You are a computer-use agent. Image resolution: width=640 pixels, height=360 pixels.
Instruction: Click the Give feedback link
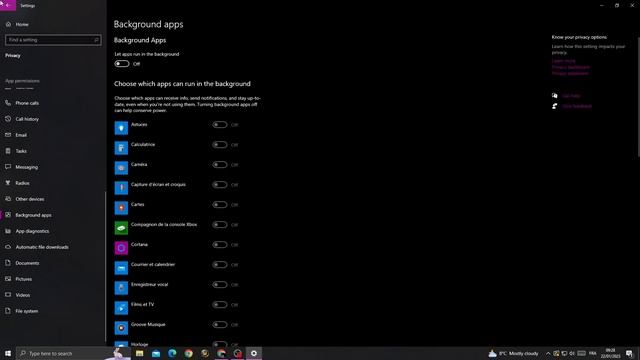(577, 106)
